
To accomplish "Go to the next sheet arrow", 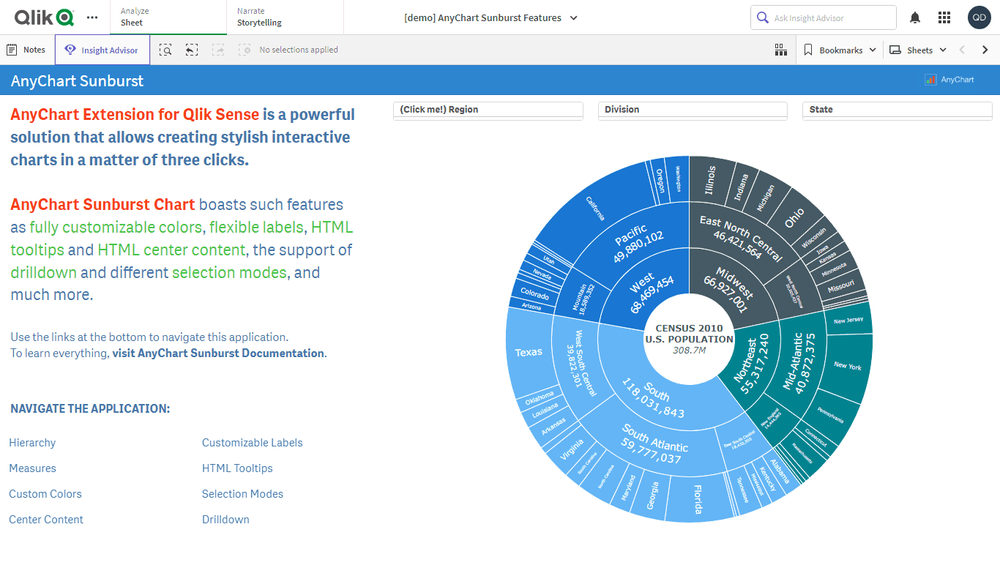I will click(985, 50).
